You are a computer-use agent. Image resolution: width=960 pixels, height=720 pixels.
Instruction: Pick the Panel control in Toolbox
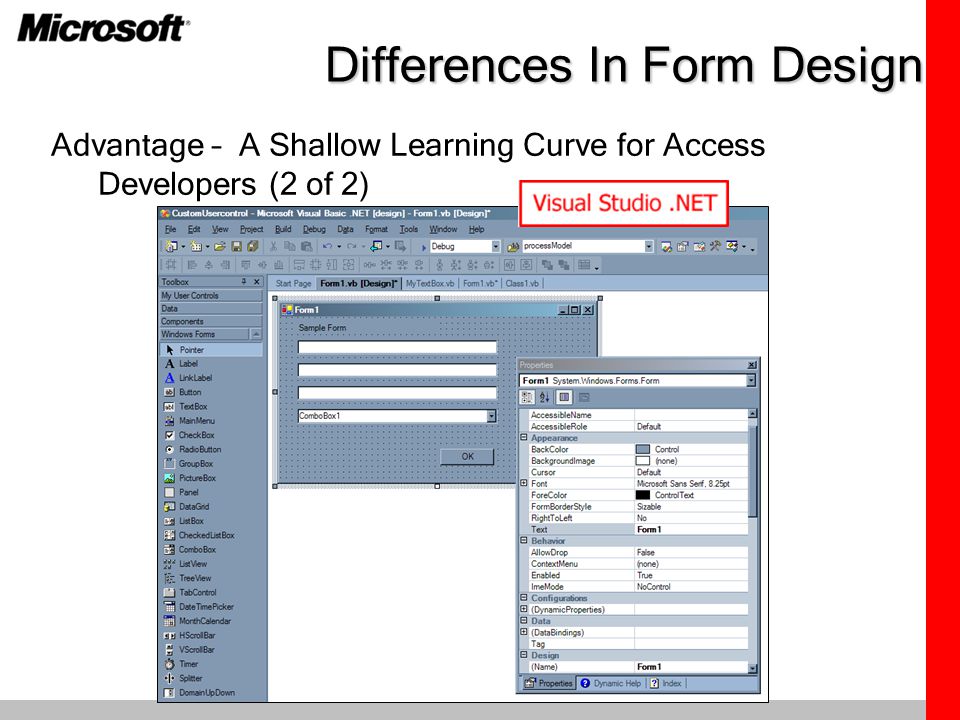point(181,492)
